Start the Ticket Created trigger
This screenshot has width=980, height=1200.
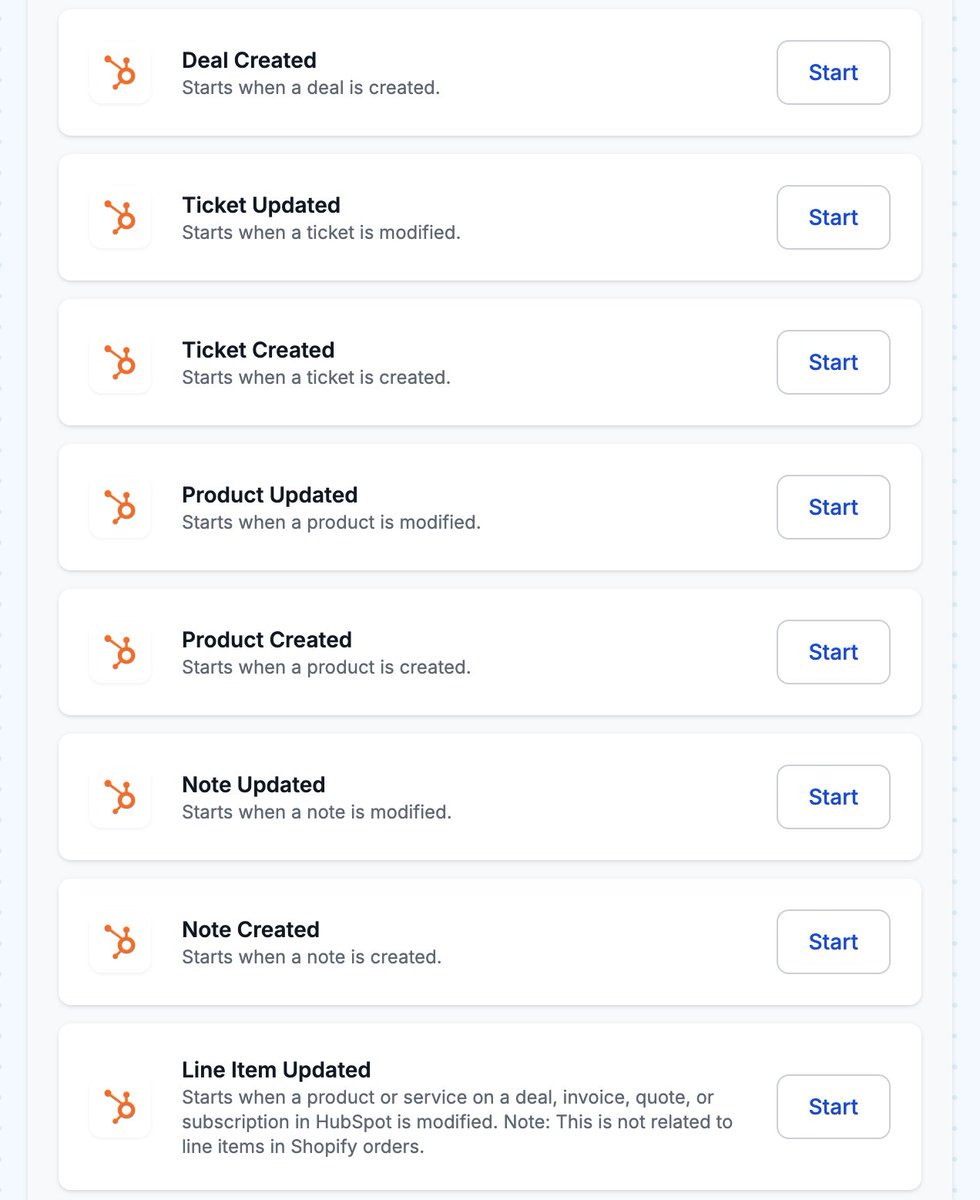[x=833, y=362]
